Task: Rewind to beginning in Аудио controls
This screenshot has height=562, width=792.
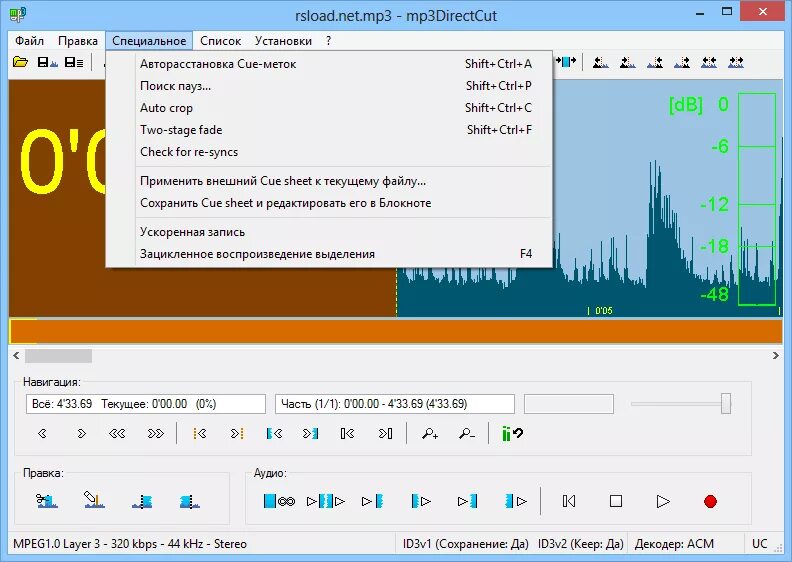Action: [x=569, y=501]
